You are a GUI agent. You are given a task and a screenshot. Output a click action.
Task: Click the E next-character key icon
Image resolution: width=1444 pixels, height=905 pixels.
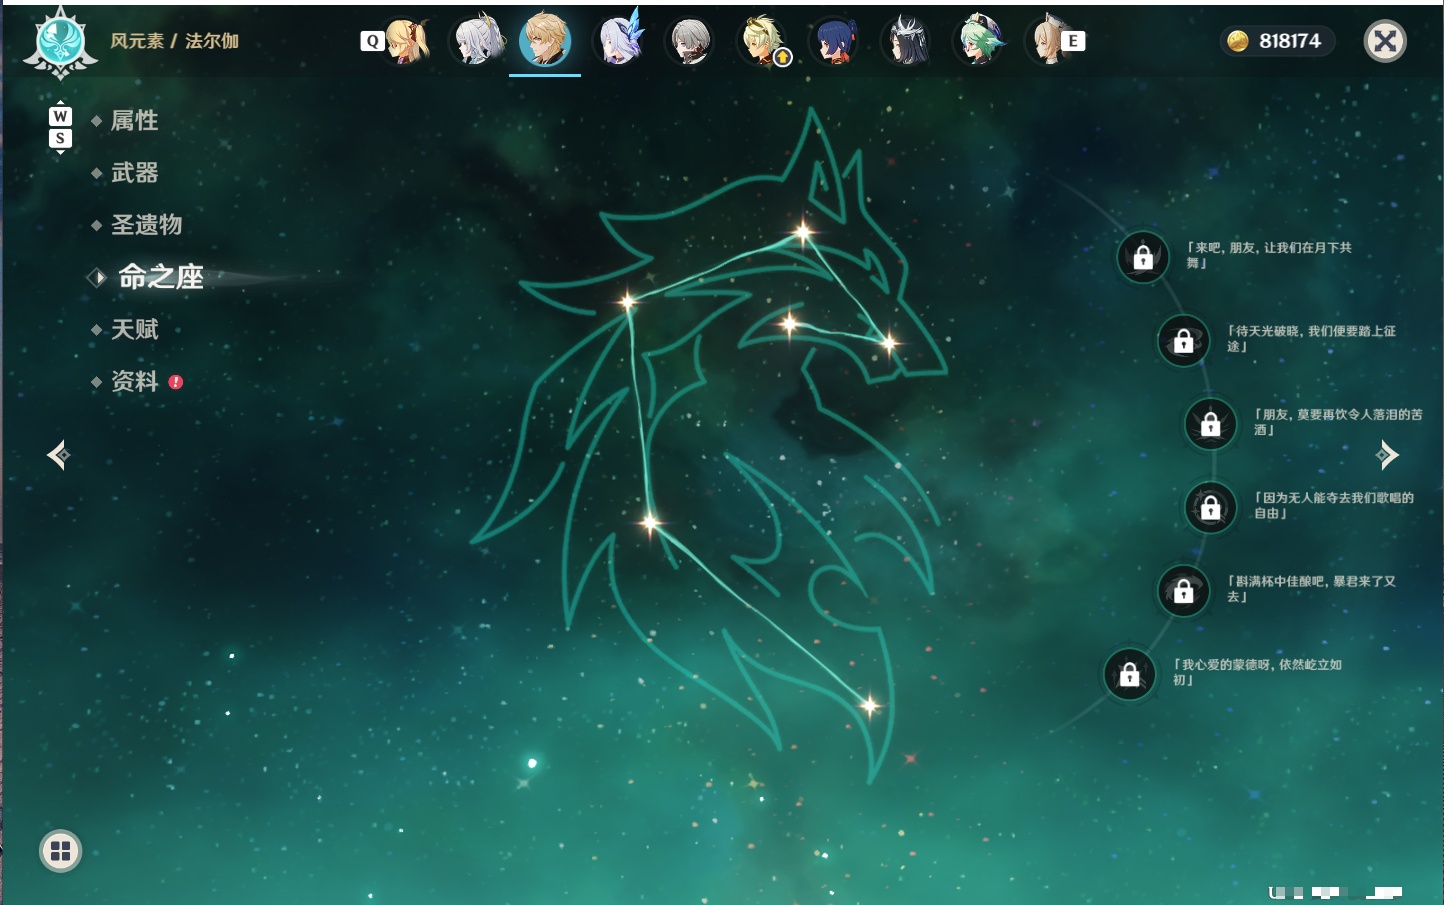[1073, 41]
